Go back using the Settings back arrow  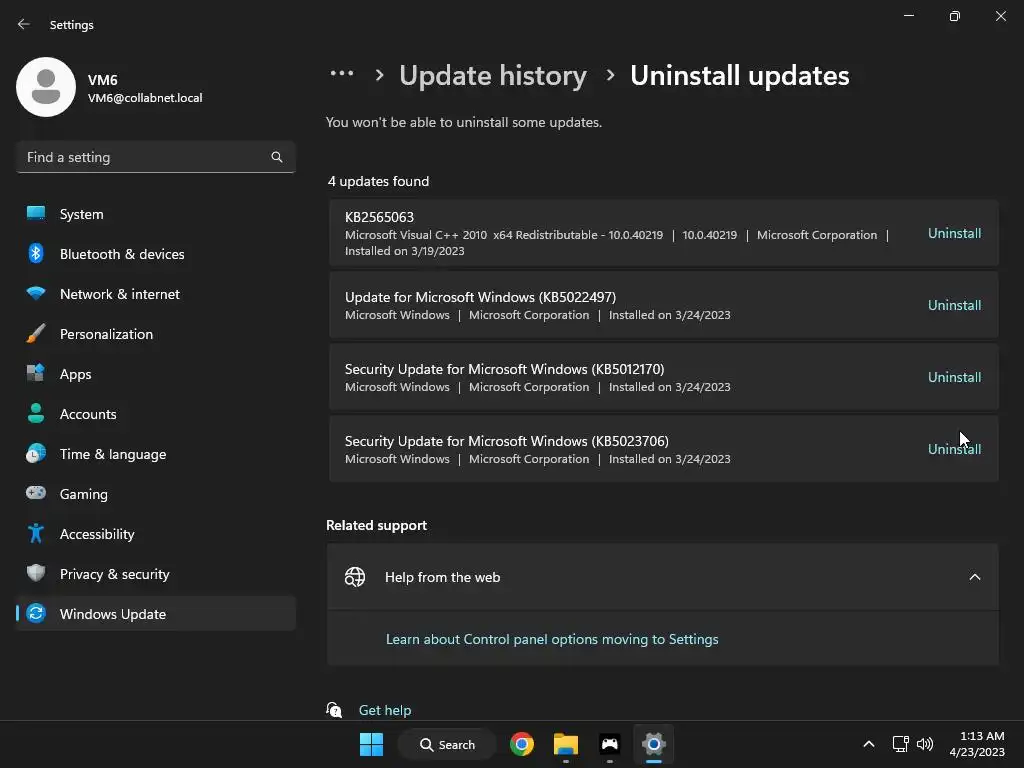[24, 24]
